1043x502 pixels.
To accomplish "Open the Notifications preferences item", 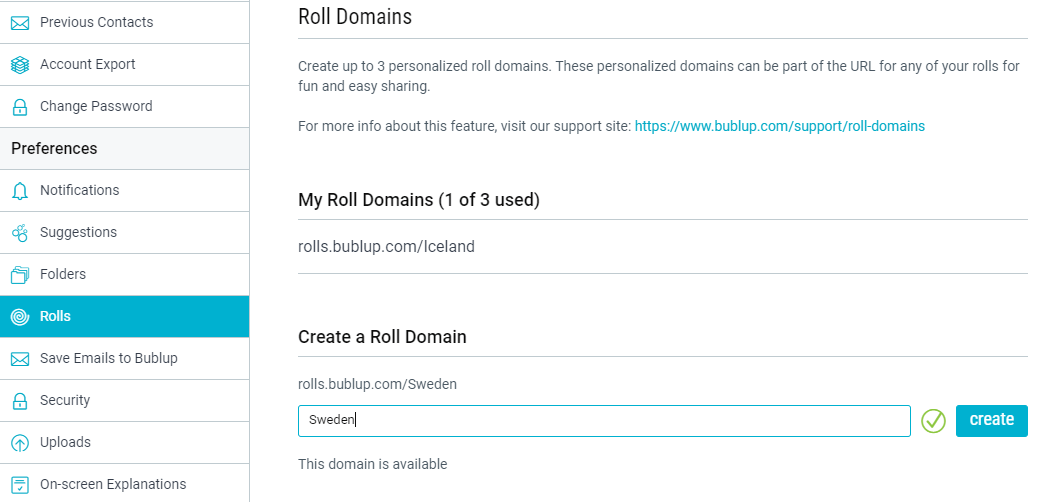I will tap(124, 190).
